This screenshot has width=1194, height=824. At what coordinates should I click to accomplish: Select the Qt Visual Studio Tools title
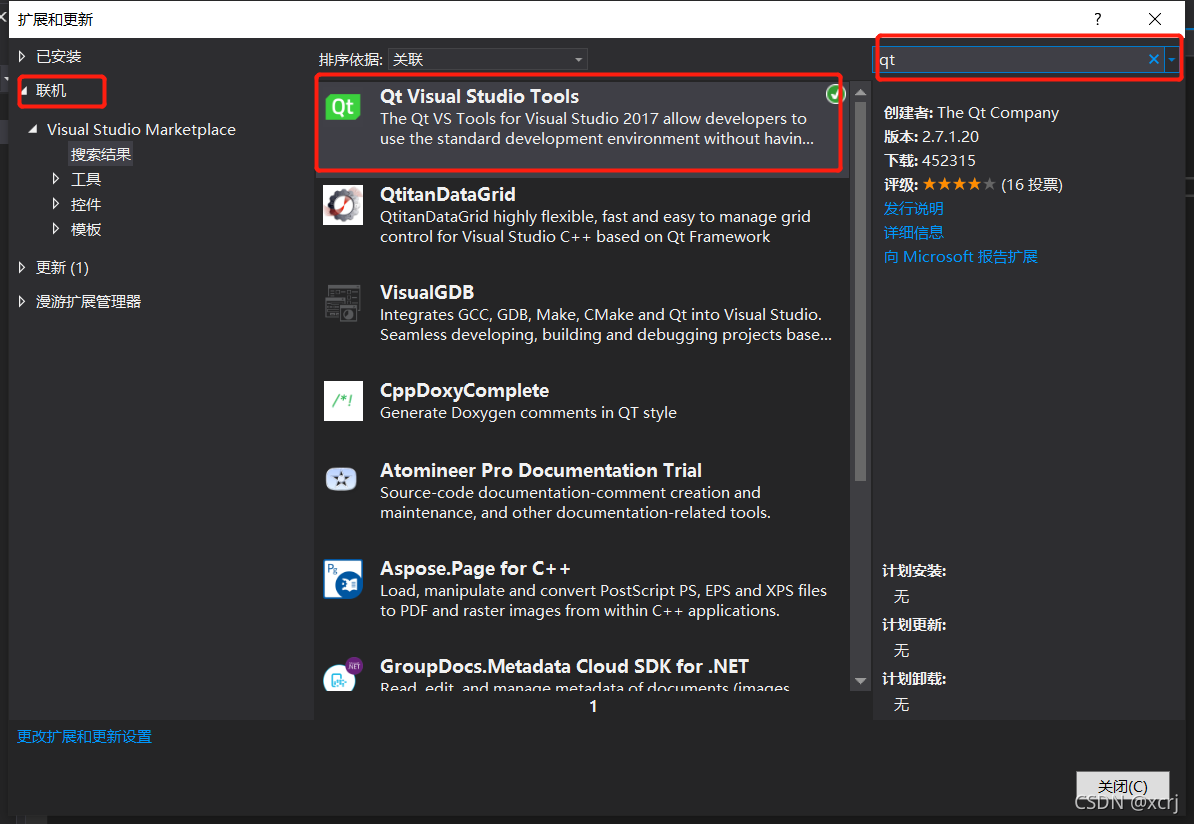click(479, 97)
